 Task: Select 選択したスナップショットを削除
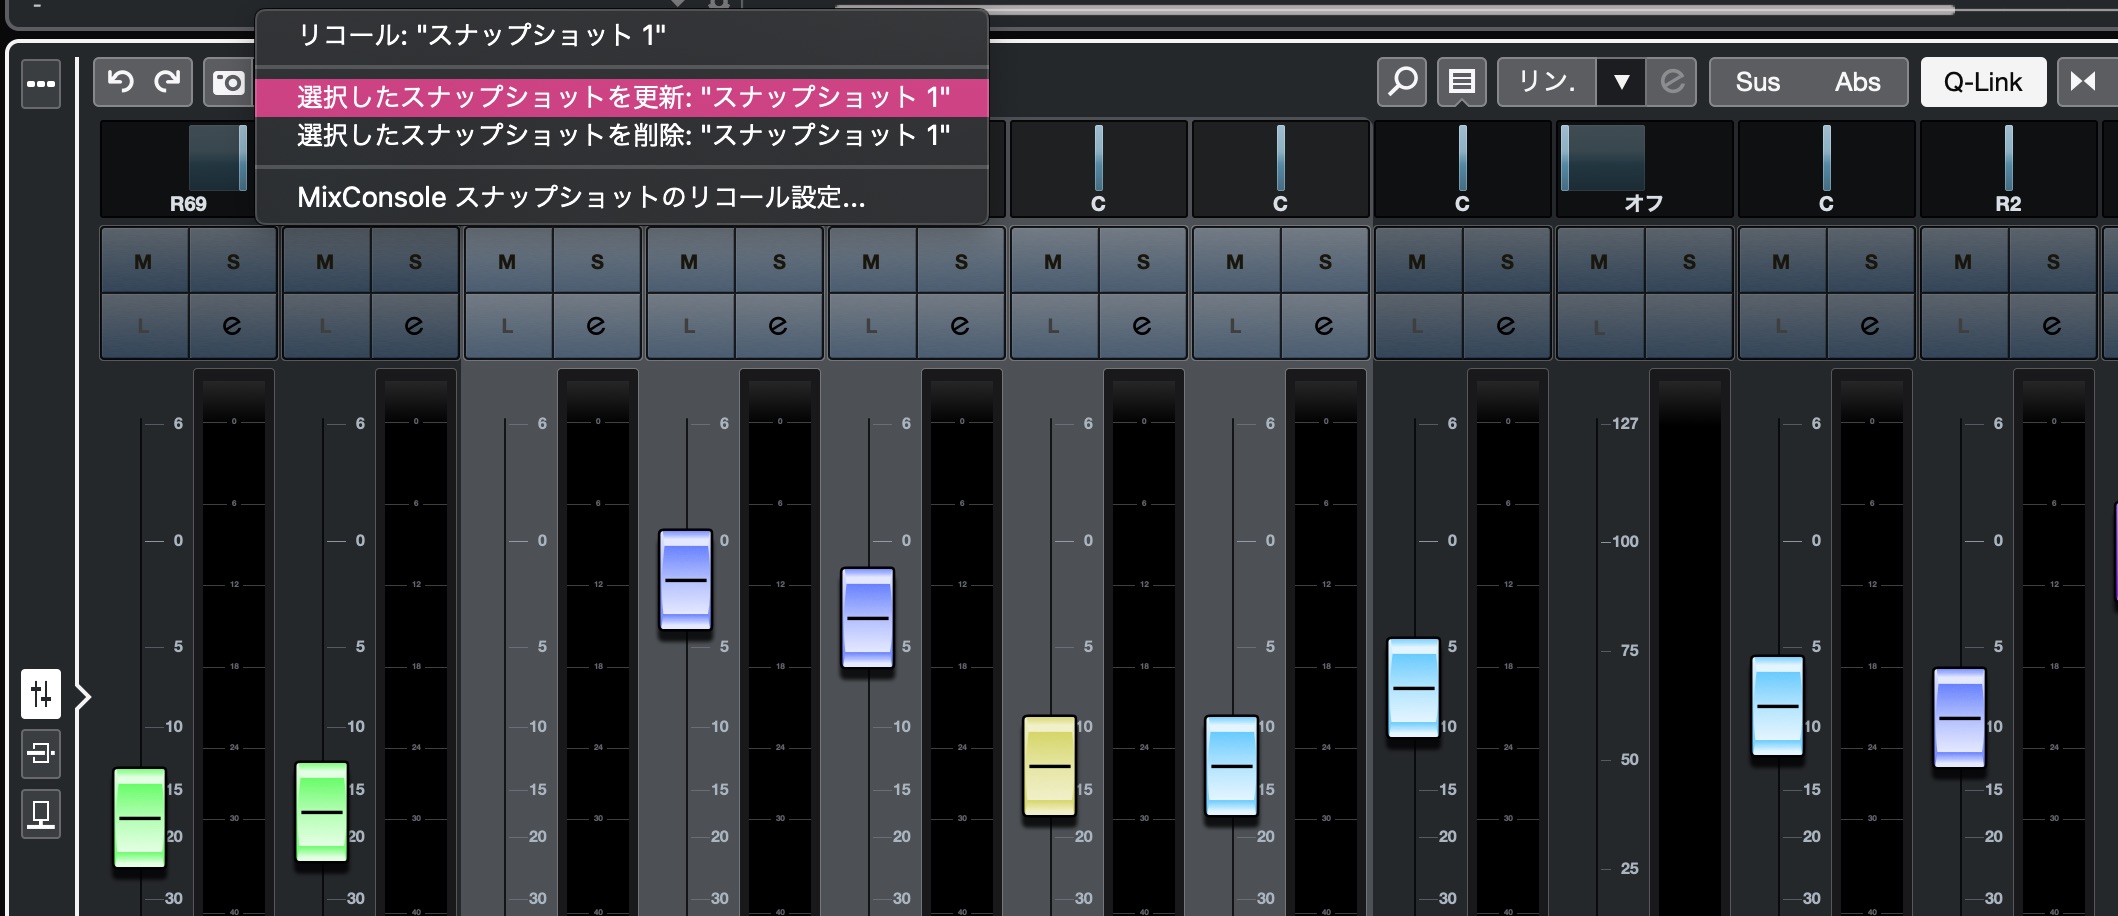(622, 135)
